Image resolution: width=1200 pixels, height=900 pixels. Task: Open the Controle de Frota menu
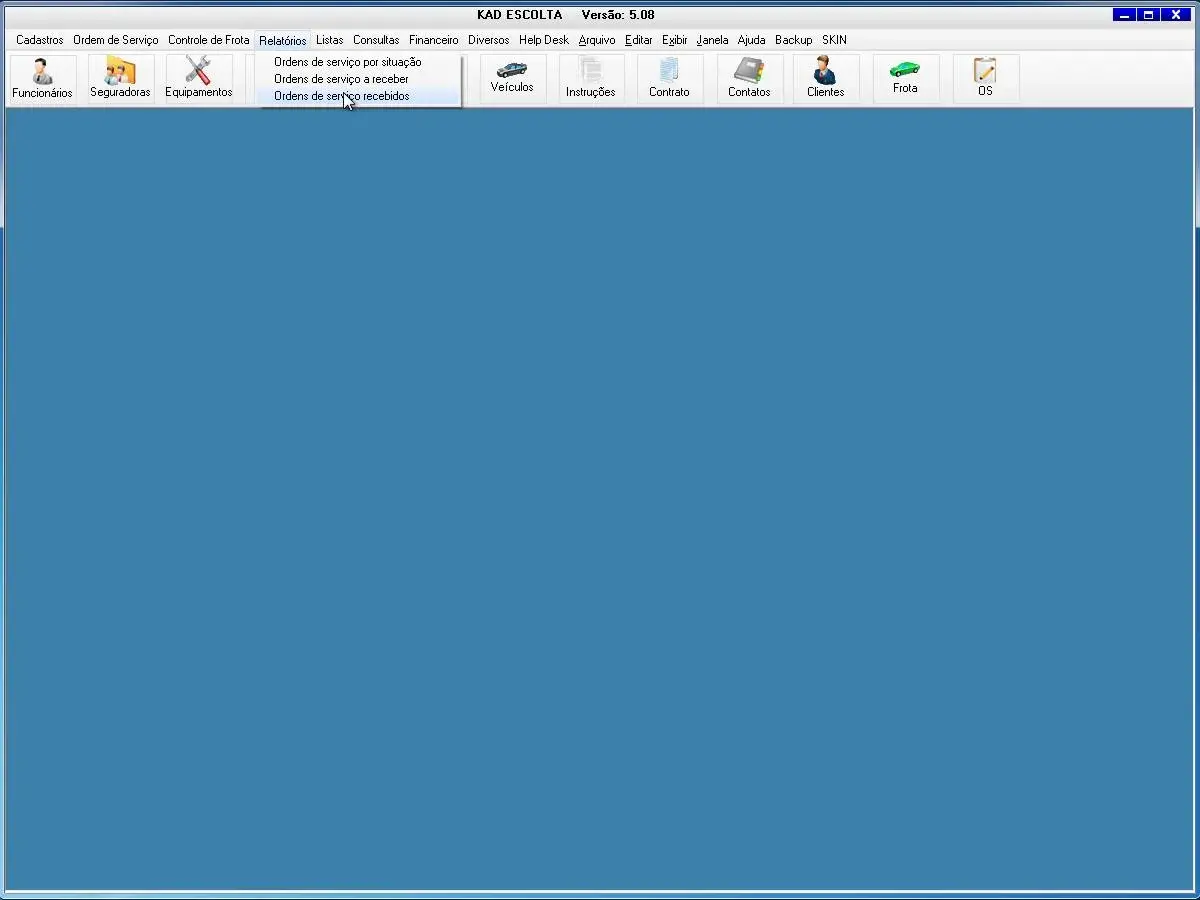[208, 40]
